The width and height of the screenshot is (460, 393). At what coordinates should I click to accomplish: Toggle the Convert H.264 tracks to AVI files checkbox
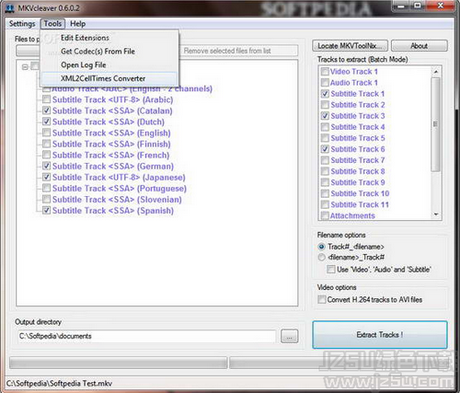pyautogui.click(x=322, y=299)
